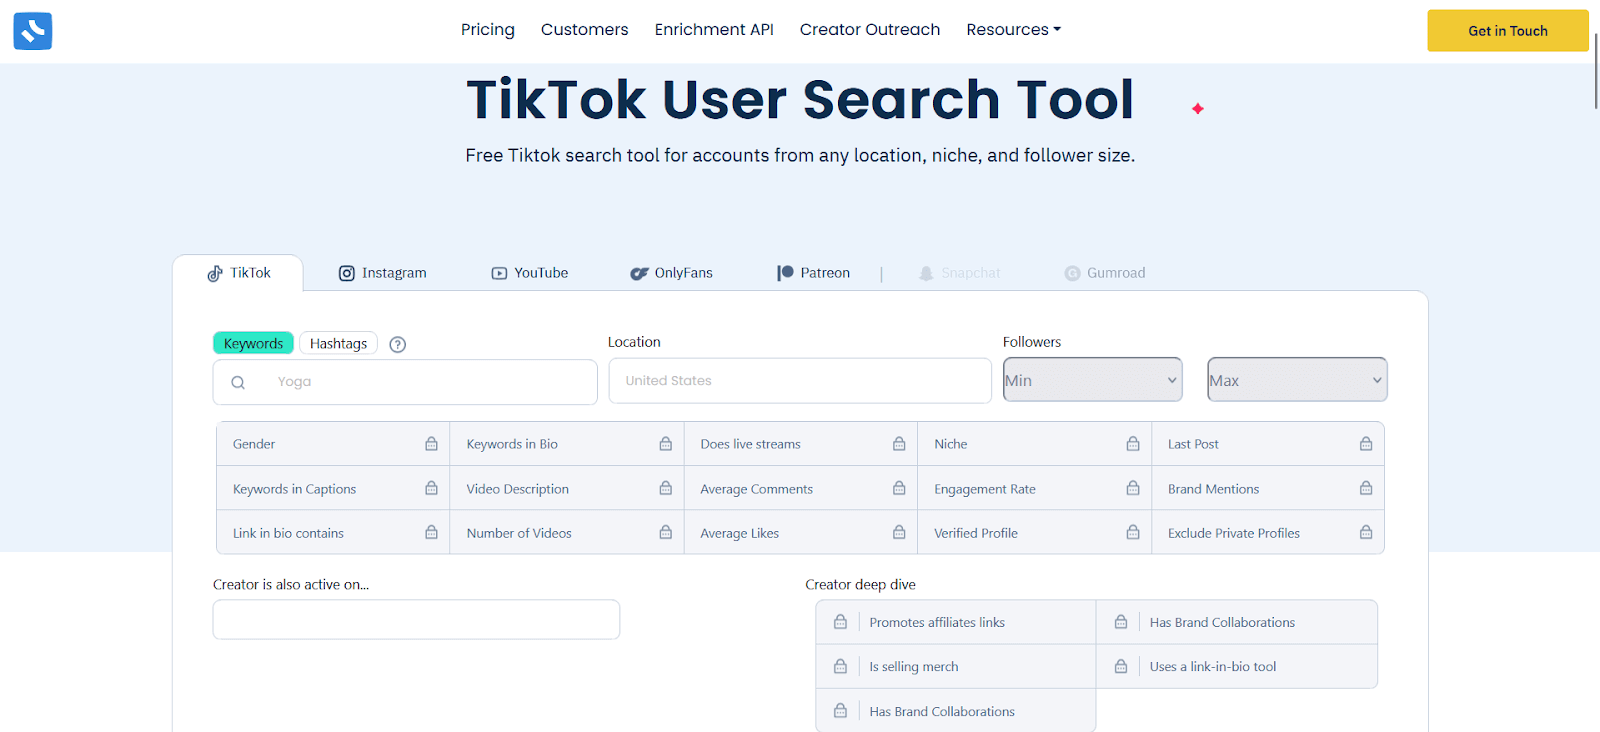
Task: Click the Is selling merch option text
Action: tap(914, 667)
